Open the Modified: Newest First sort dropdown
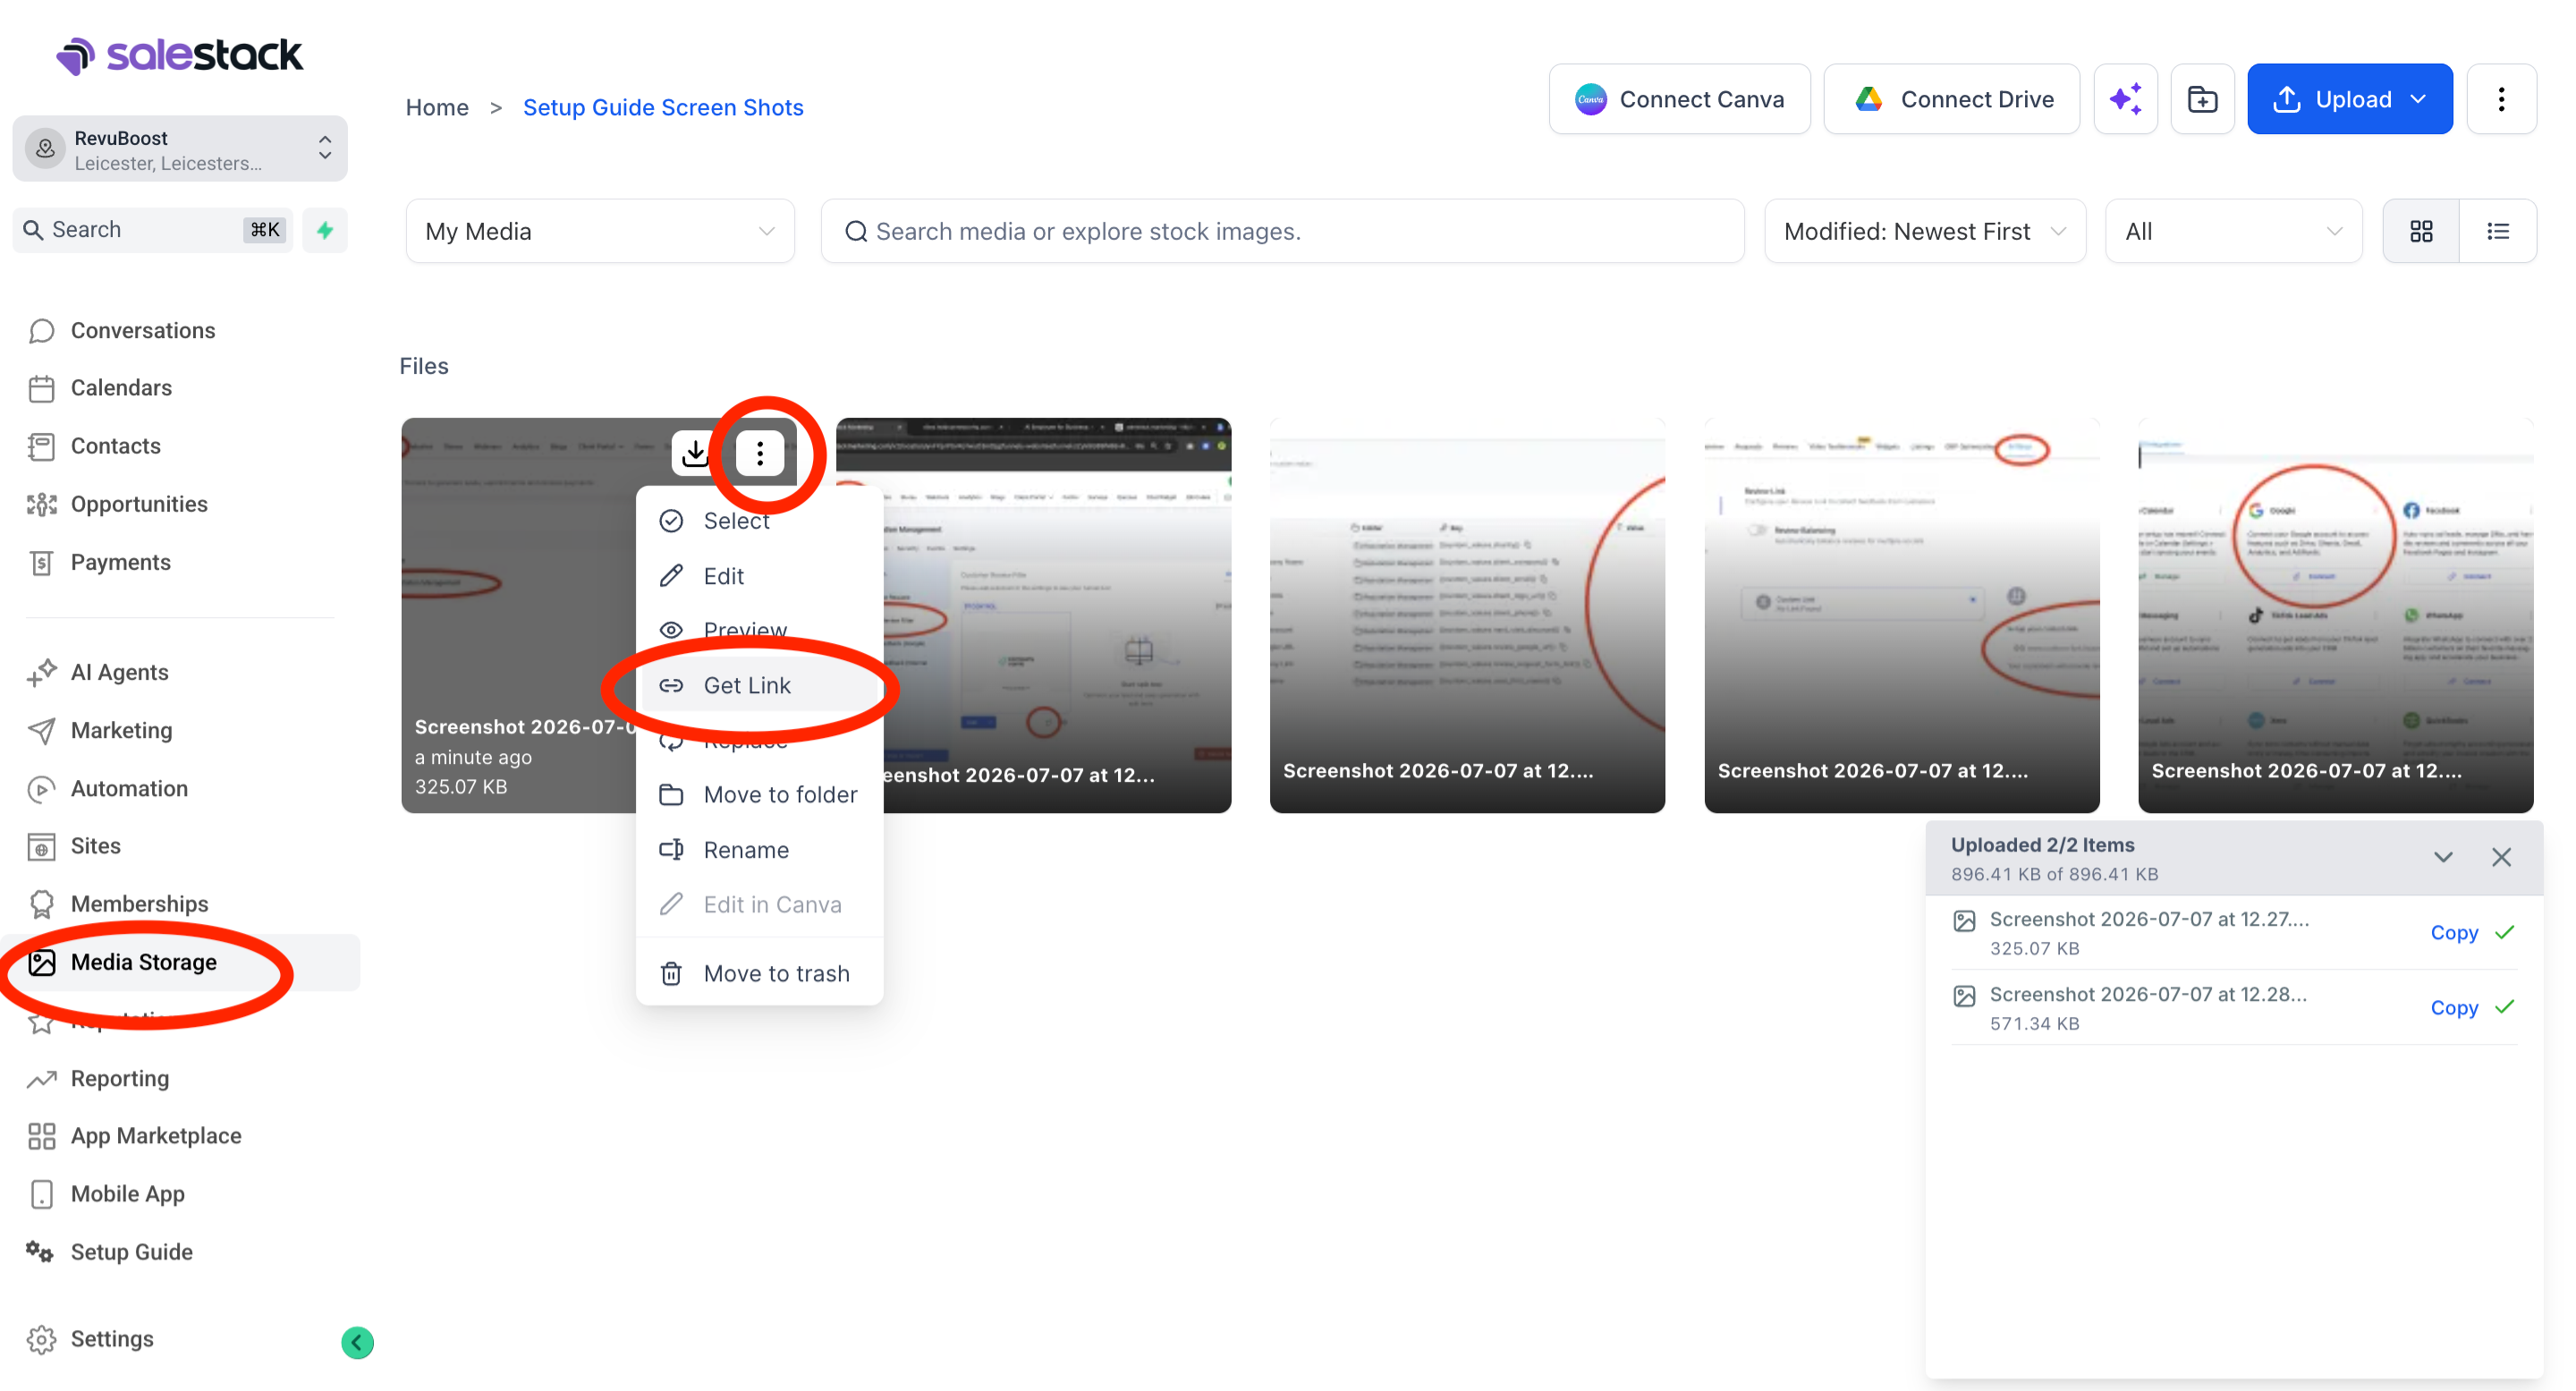Screen dimensions: 2576x1391 pos(1924,231)
